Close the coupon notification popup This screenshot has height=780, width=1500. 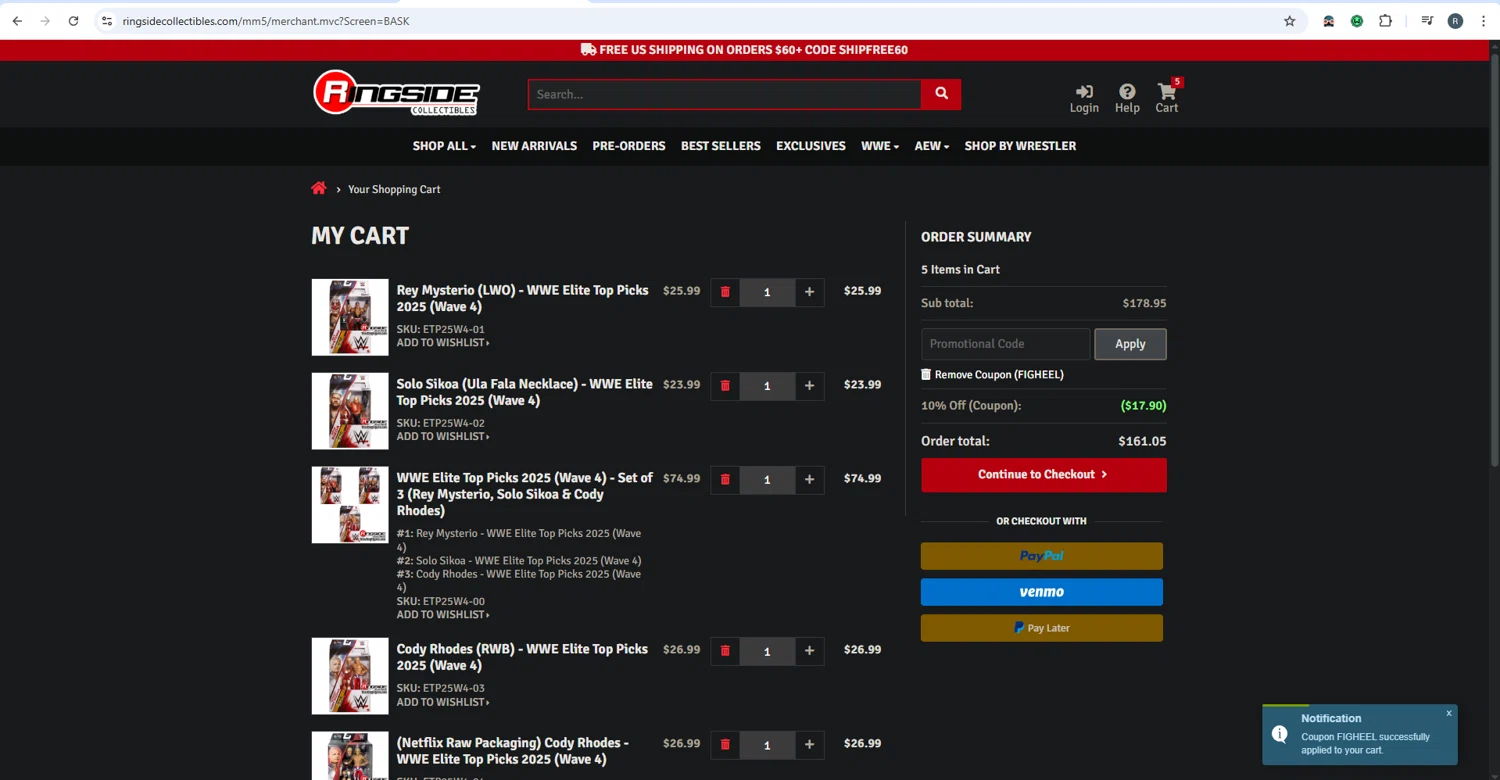click(x=1448, y=713)
